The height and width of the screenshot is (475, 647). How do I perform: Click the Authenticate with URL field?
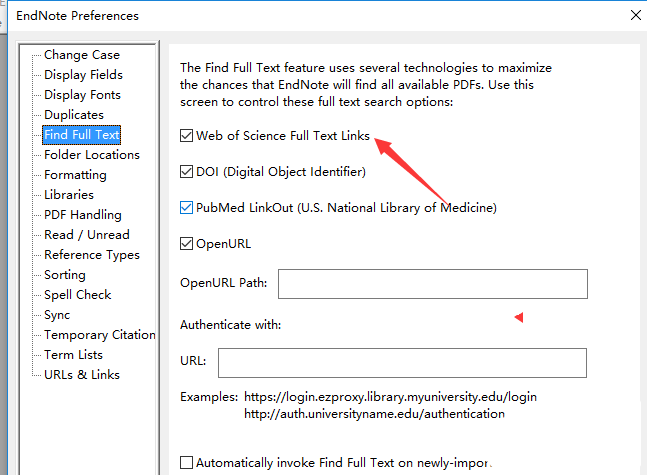(402, 362)
